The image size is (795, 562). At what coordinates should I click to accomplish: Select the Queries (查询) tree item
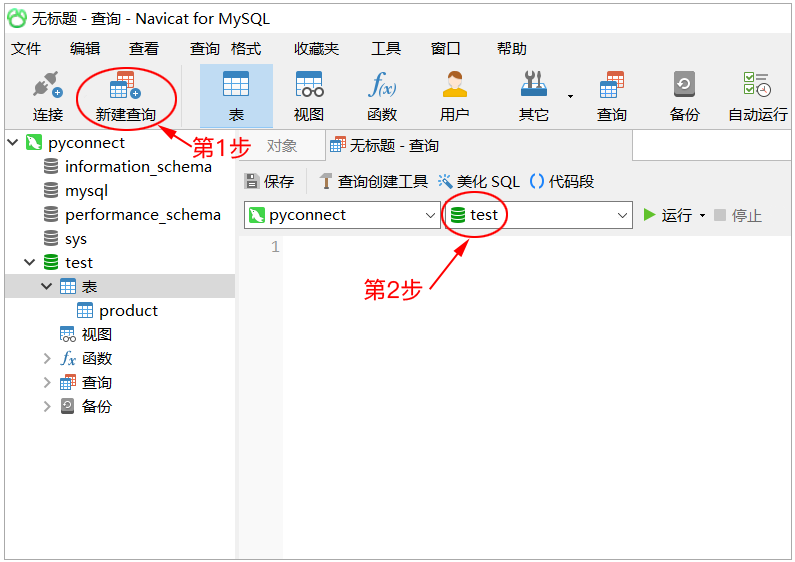(x=96, y=382)
